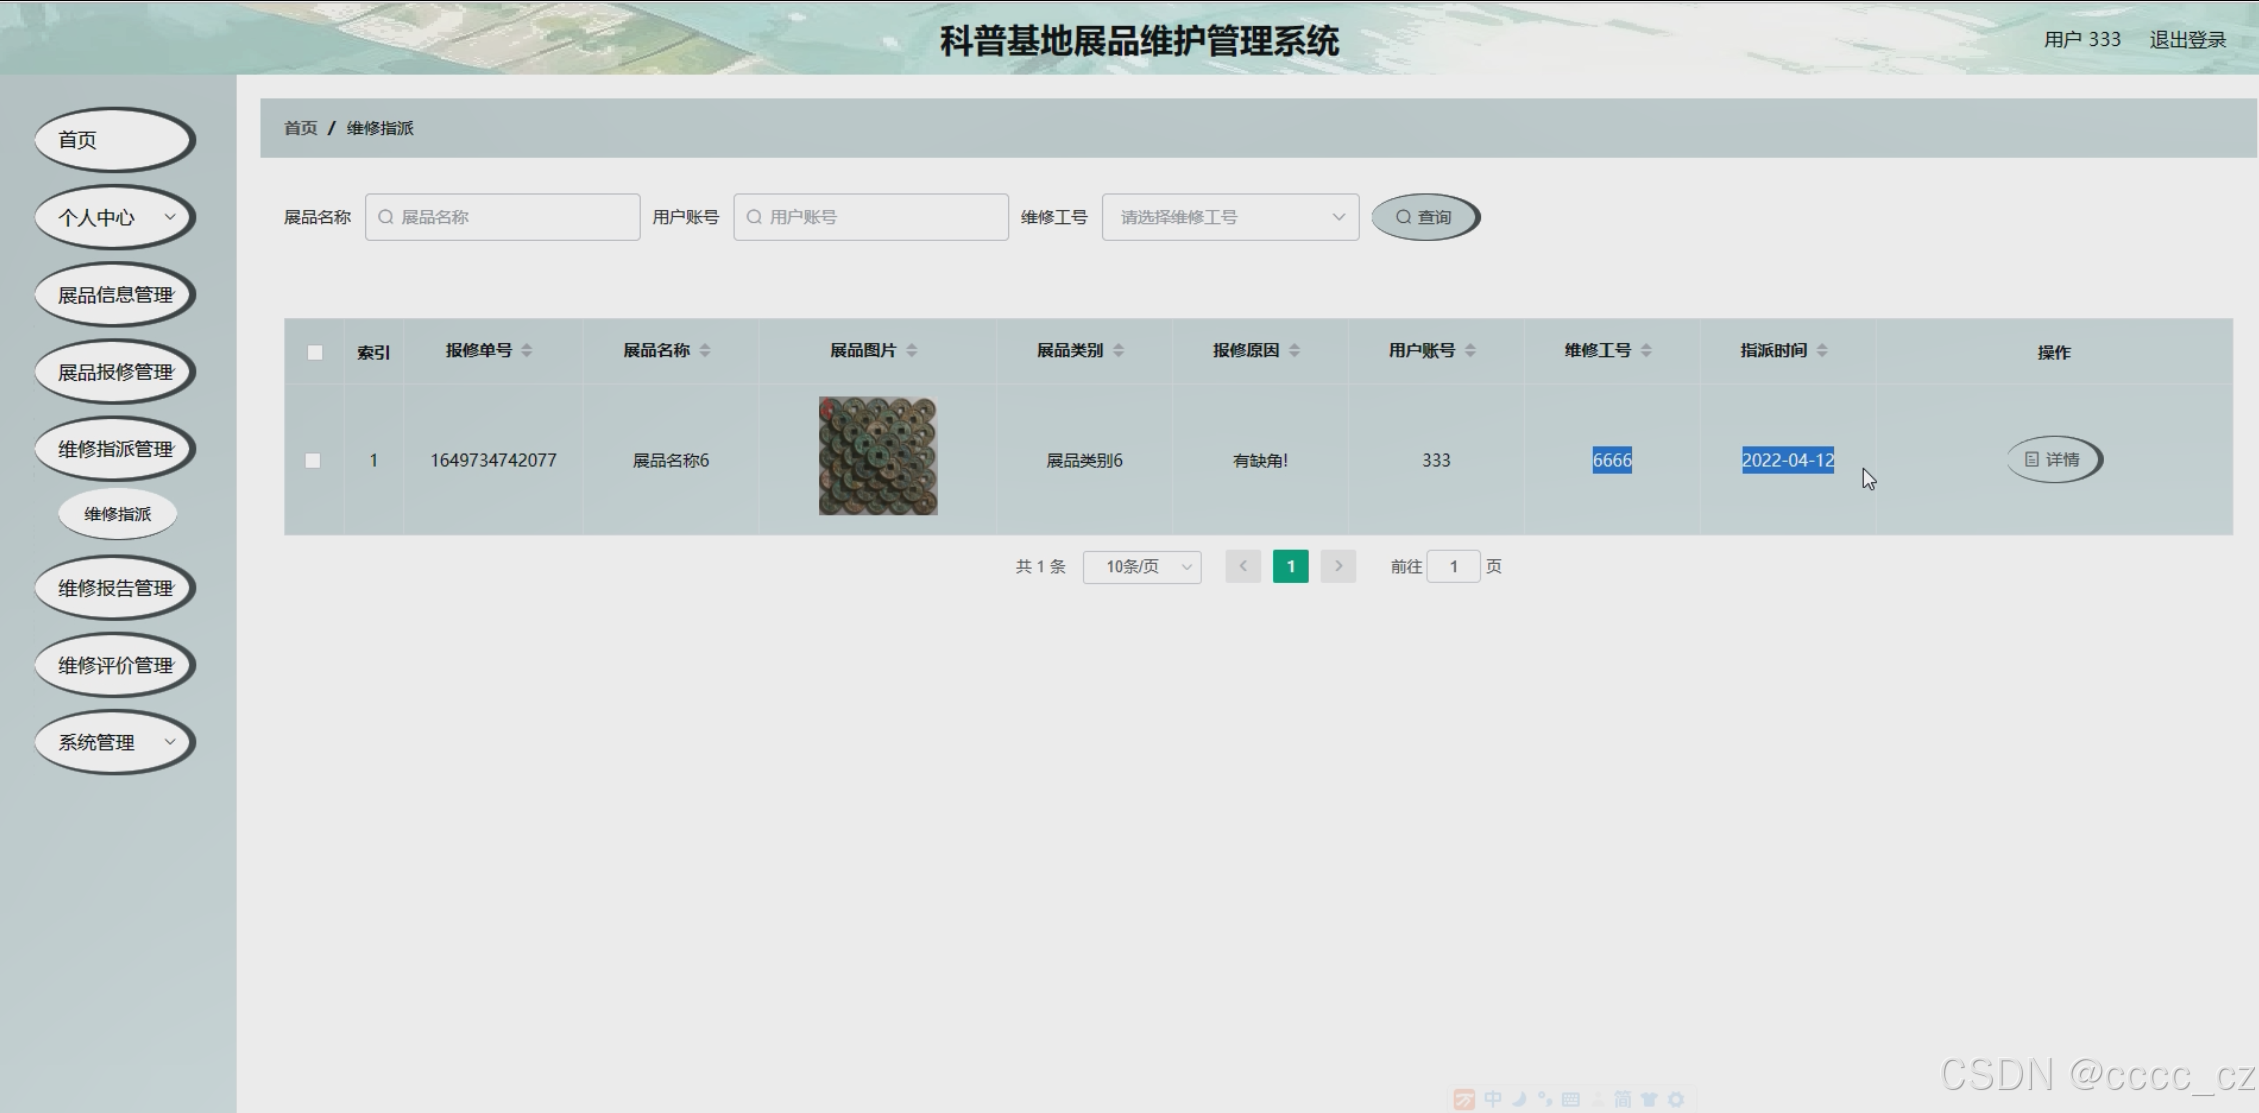Image resolution: width=2259 pixels, height=1113 pixels.
Task: Click the 查询 search button
Action: pyautogui.click(x=1424, y=217)
